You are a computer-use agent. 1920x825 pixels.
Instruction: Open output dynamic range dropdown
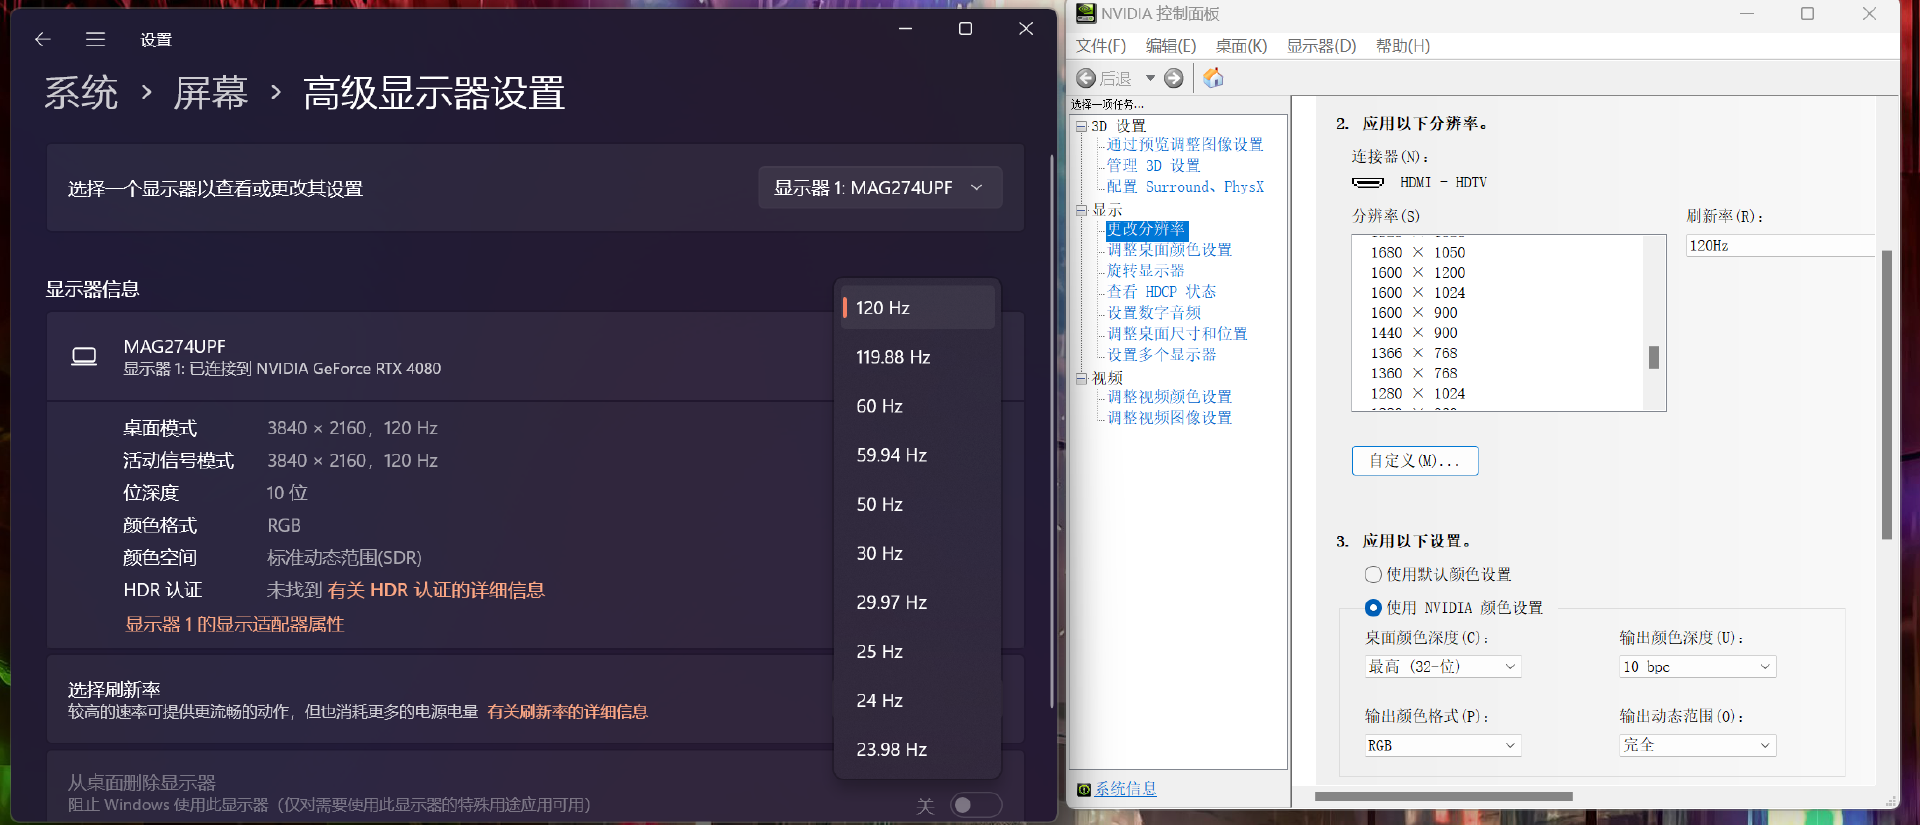pos(1698,745)
